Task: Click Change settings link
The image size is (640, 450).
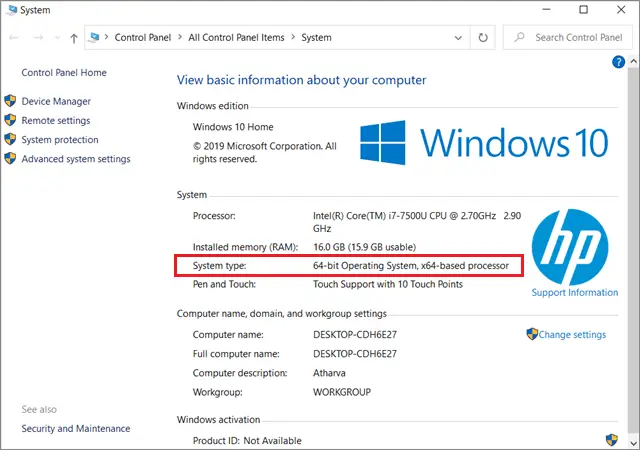Action: click(572, 334)
